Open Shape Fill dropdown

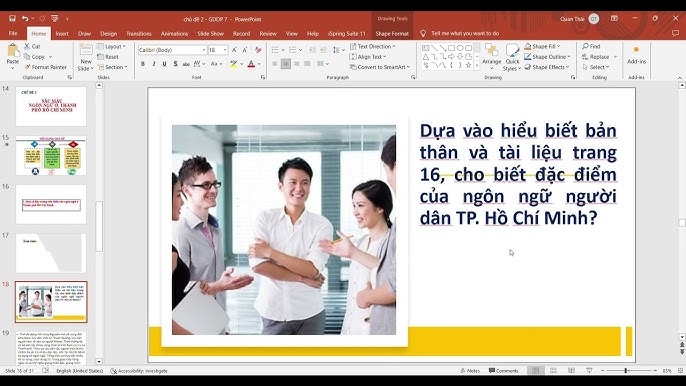[x=542, y=46]
